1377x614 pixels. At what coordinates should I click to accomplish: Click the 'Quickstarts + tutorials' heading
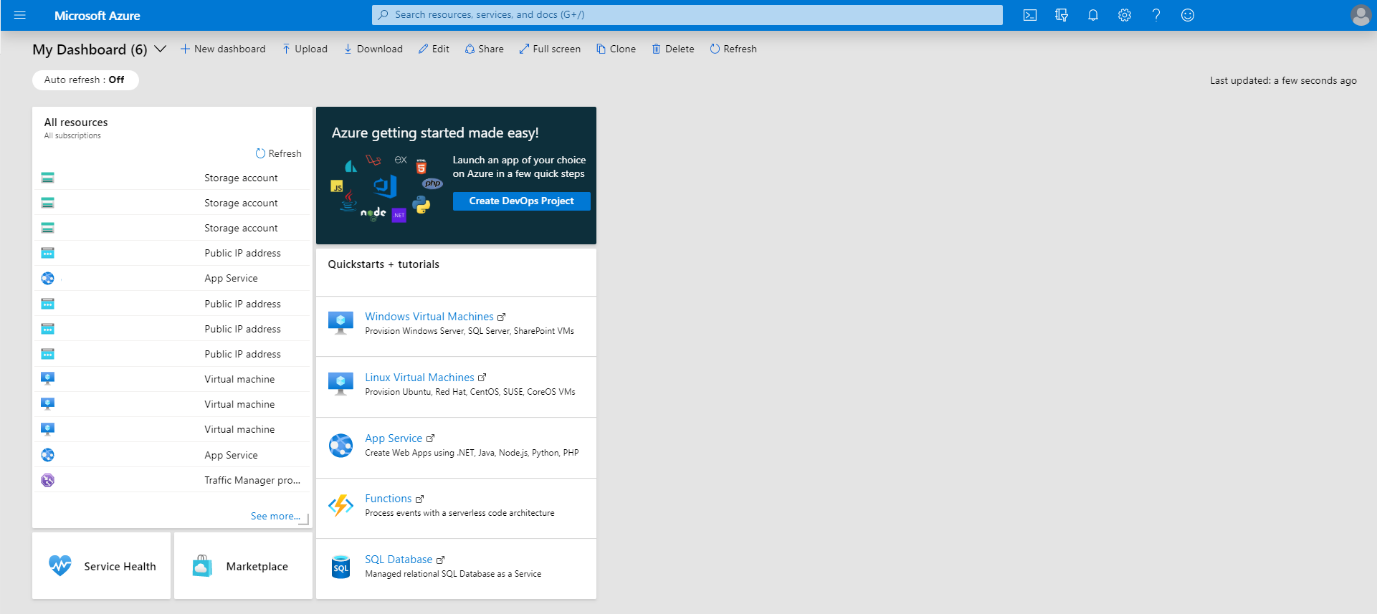pyautogui.click(x=384, y=264)
